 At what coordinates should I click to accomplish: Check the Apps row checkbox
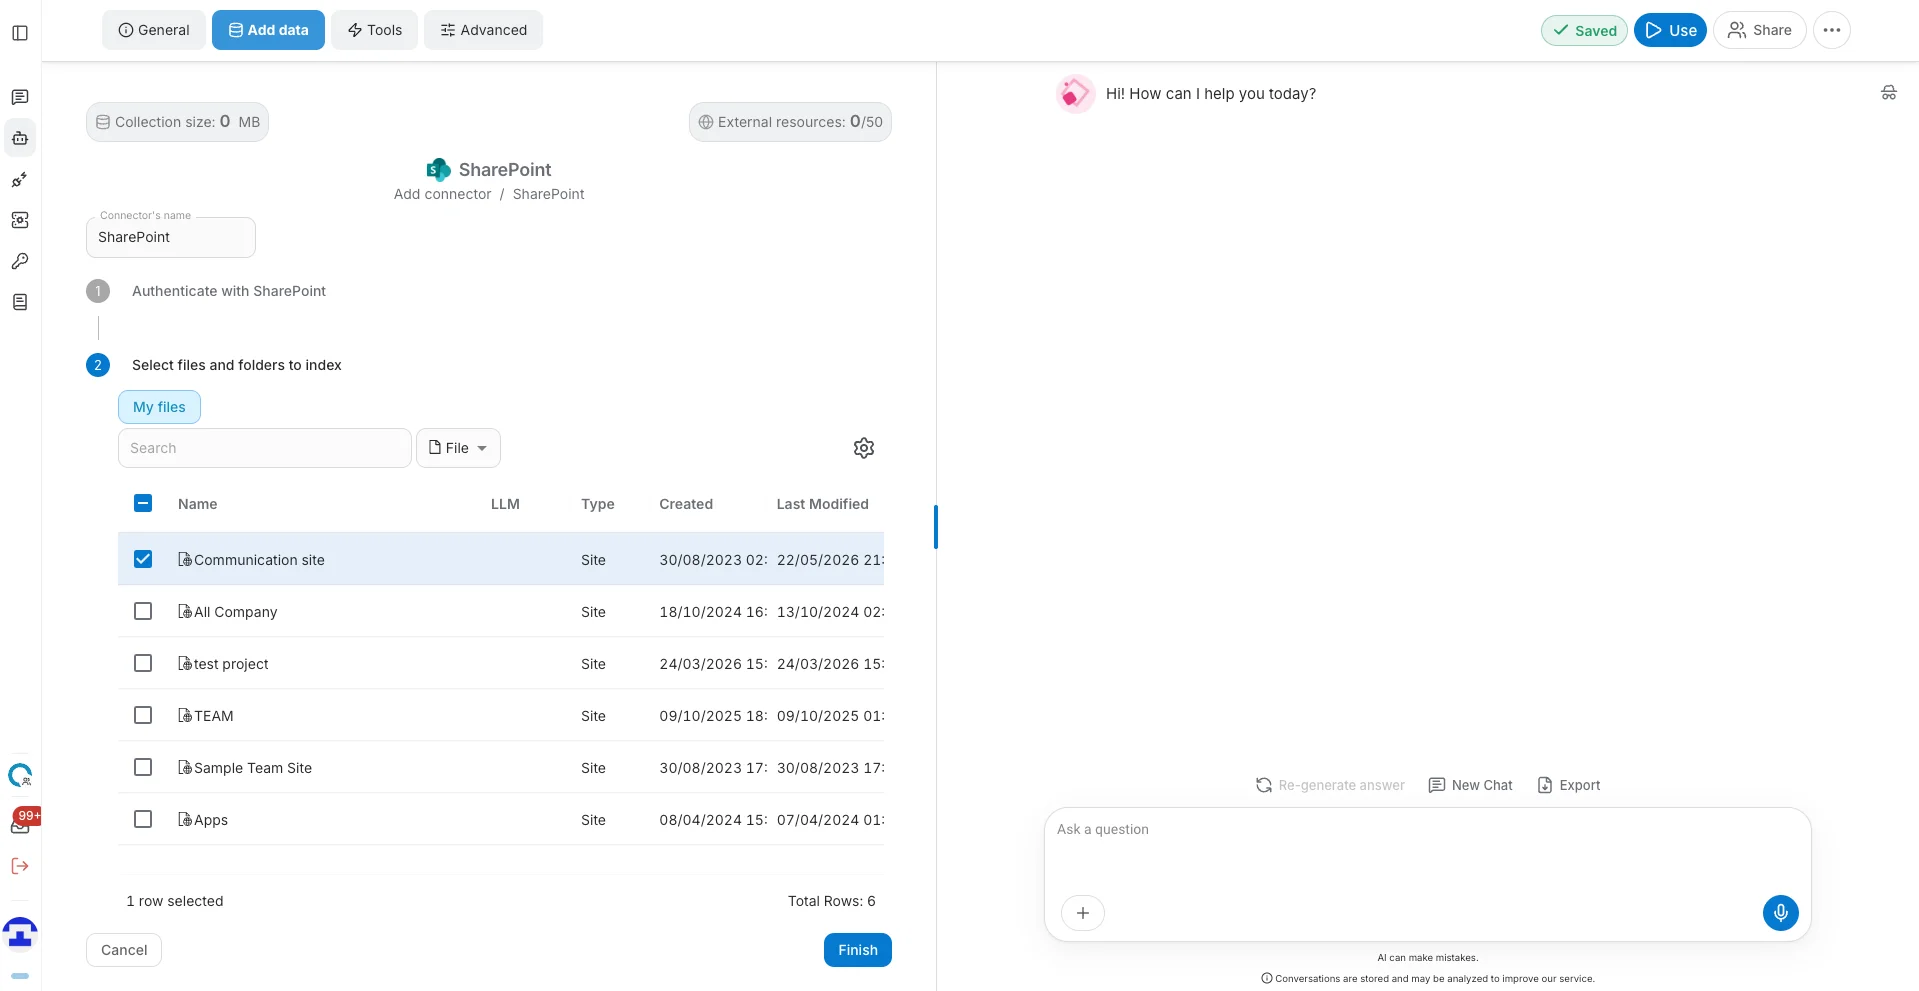[x=143, y=819]
